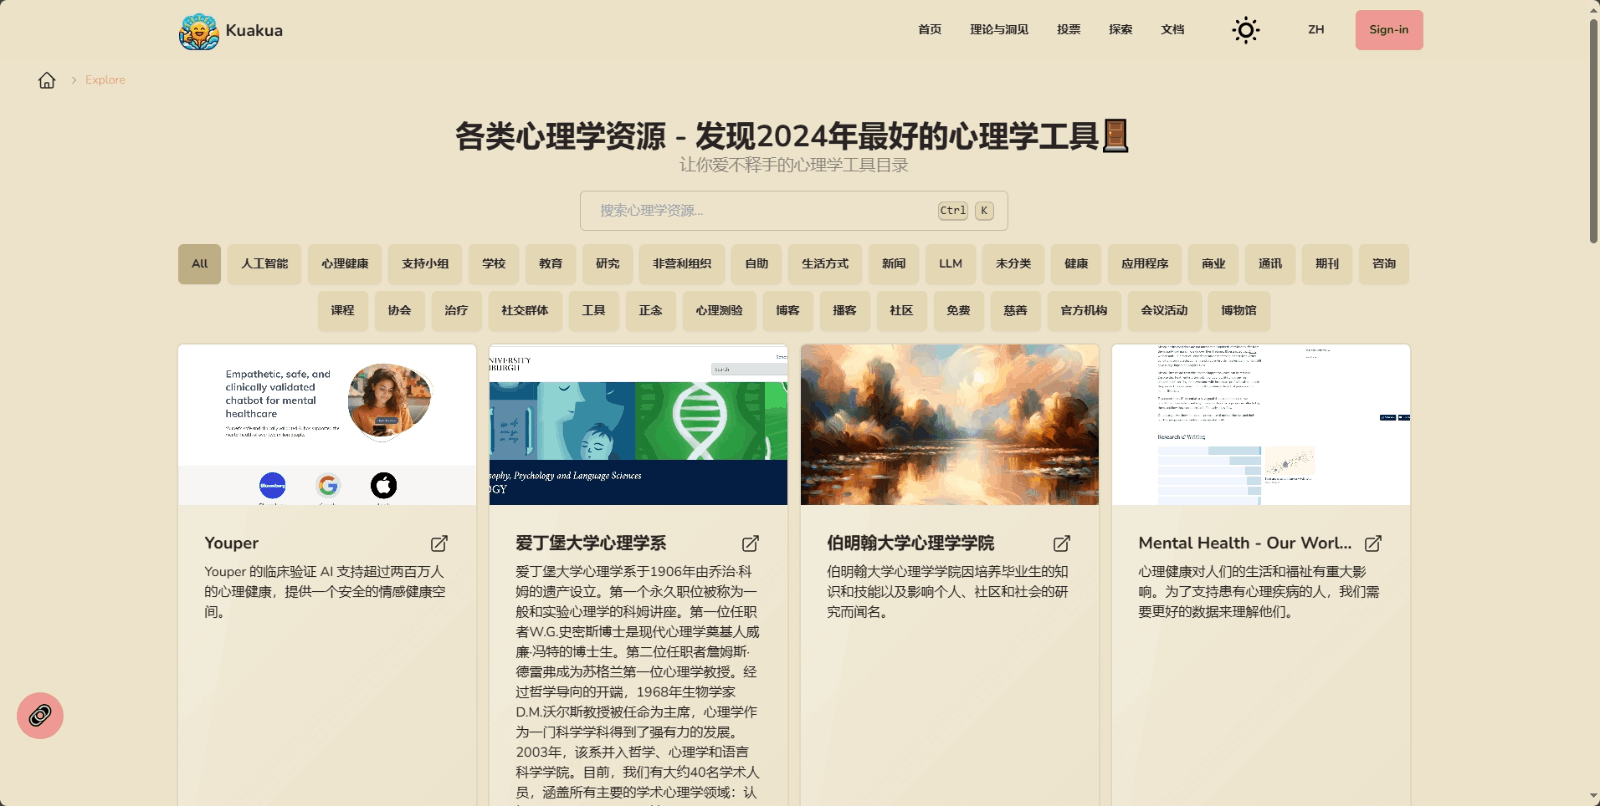
Task: Click the Kuakua logo icon
Action: point(199,31)
